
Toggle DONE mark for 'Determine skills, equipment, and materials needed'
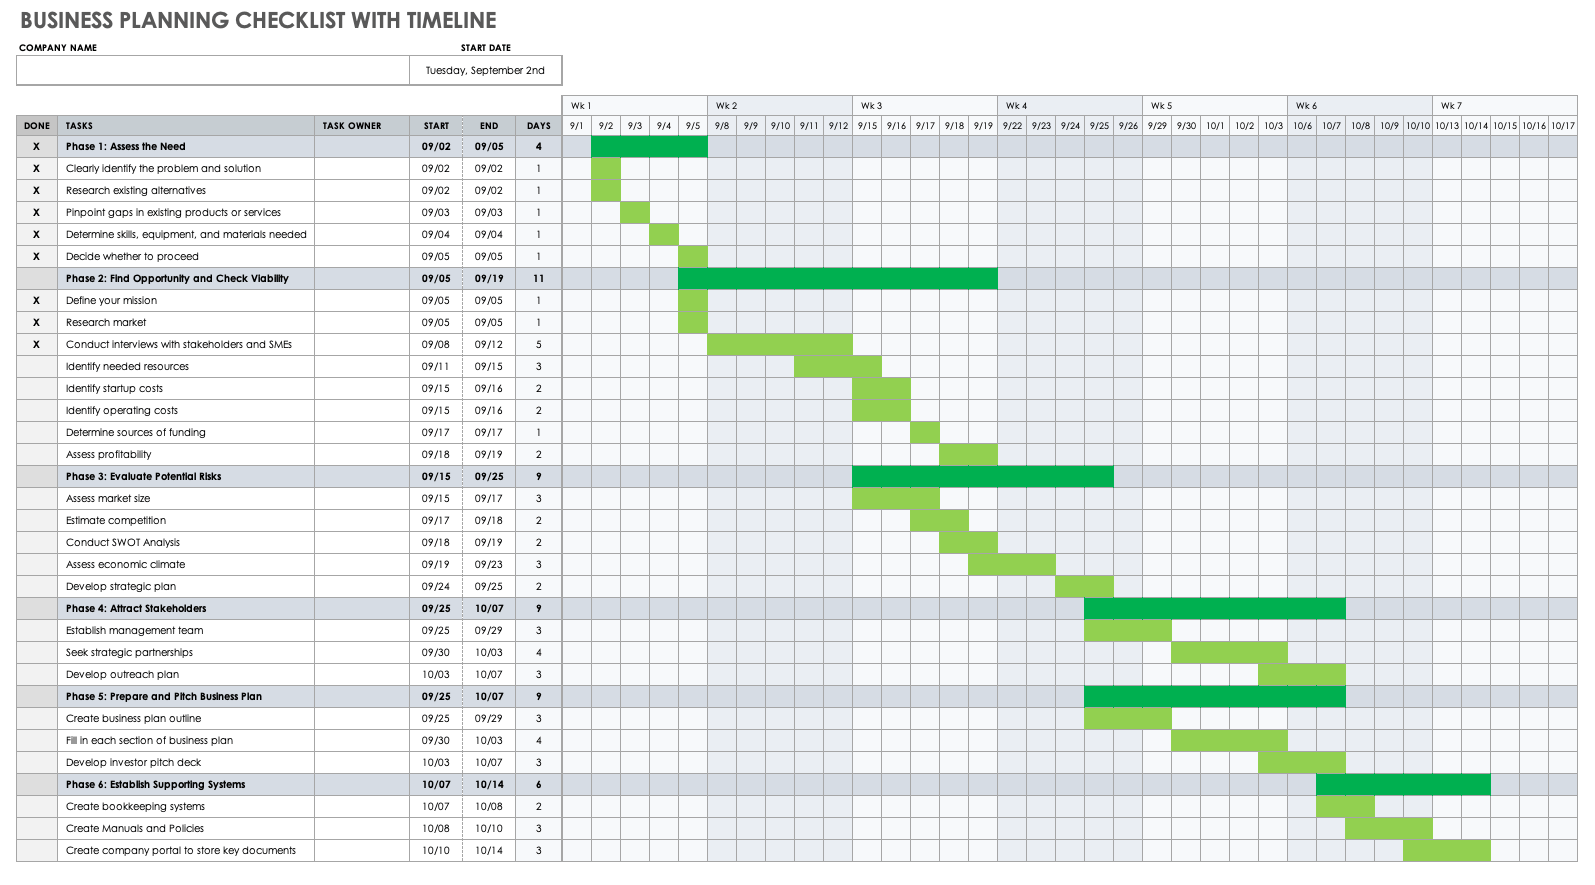coord(37,235)
